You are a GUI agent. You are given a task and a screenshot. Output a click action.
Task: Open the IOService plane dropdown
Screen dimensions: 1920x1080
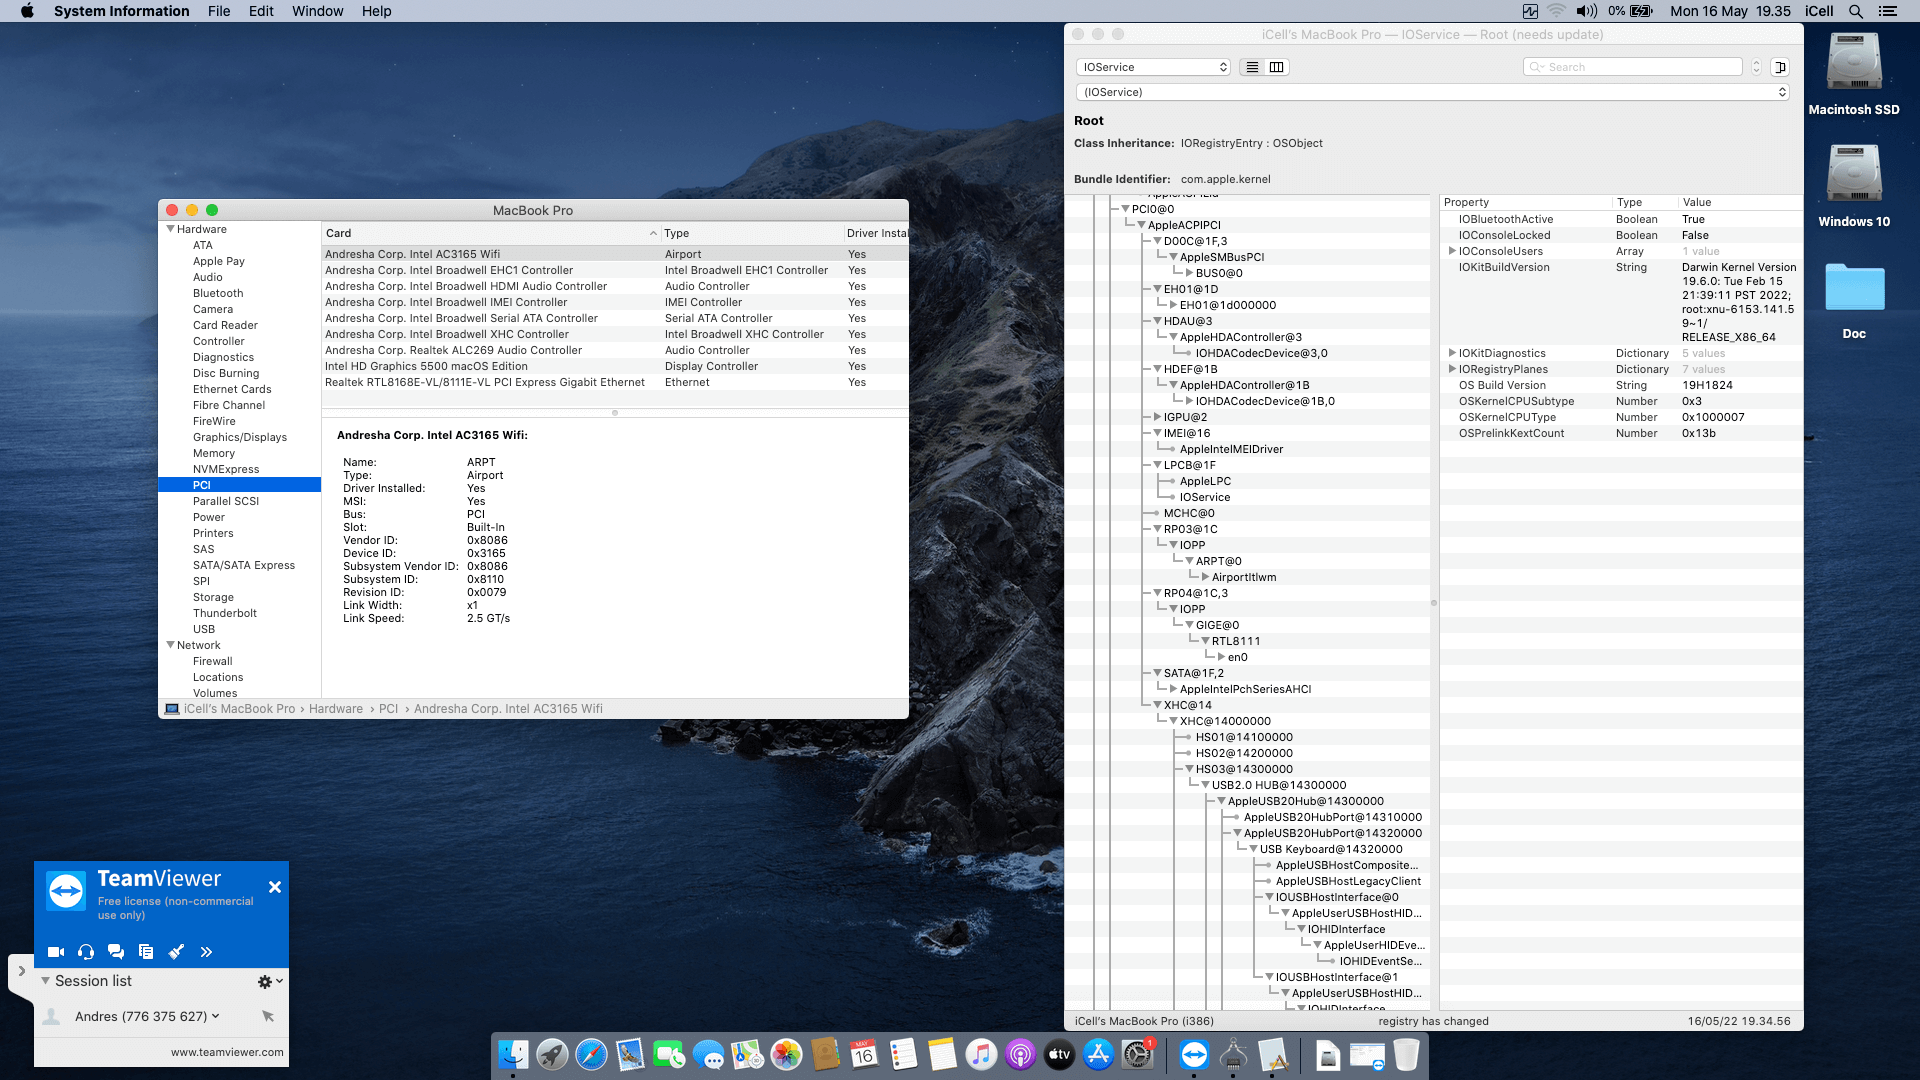(1152, 67)
